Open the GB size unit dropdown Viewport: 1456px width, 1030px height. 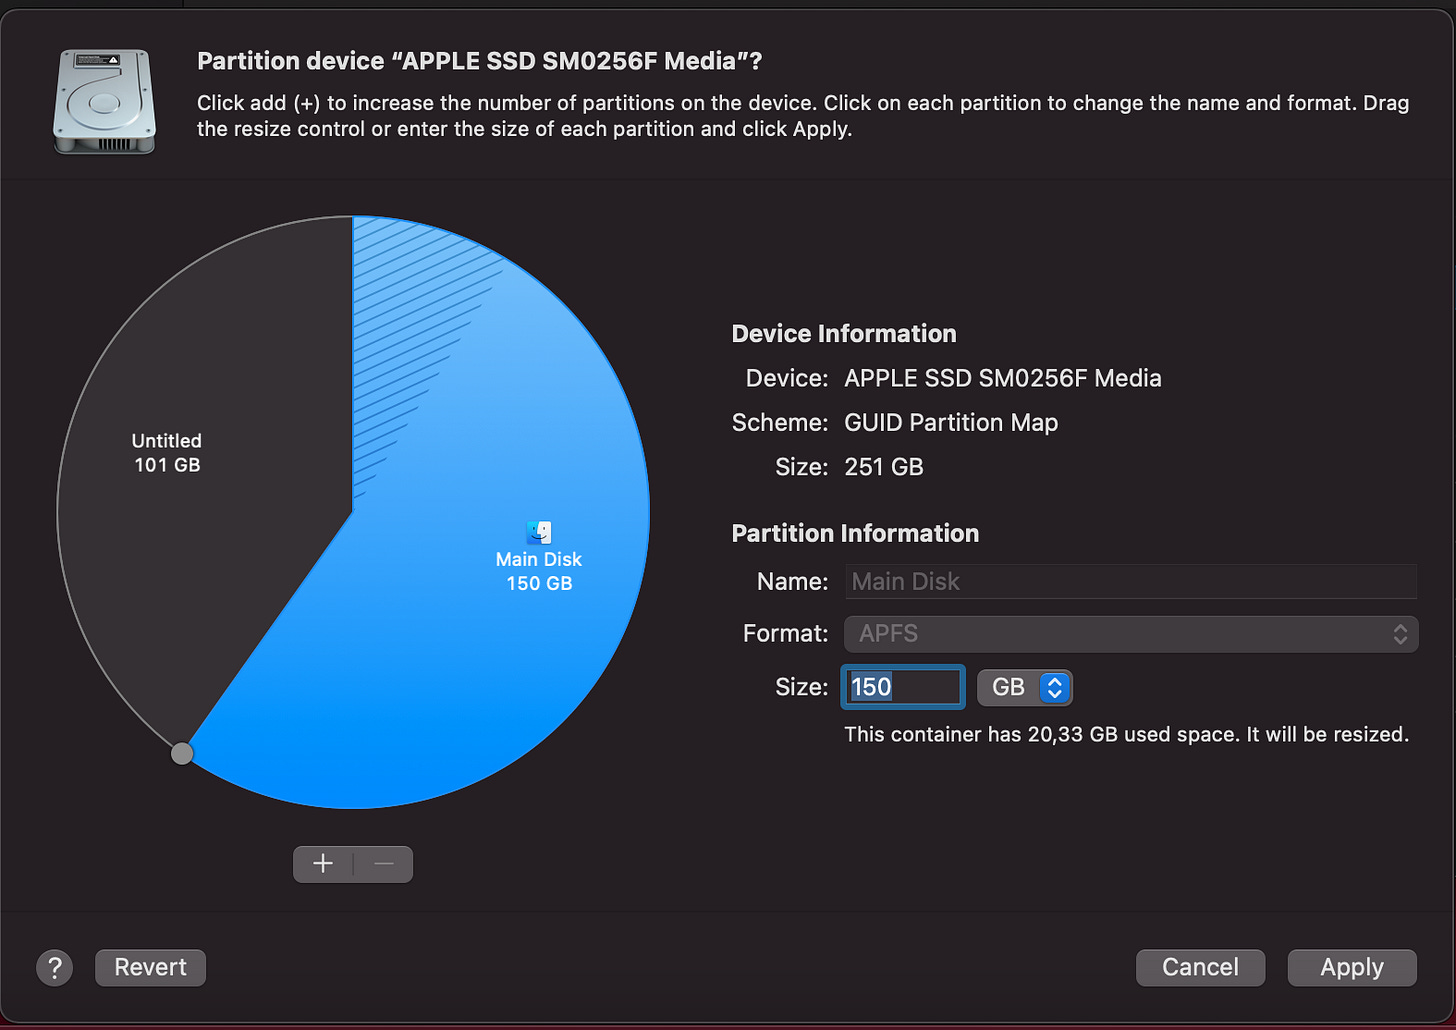[x=1025, y=687]
